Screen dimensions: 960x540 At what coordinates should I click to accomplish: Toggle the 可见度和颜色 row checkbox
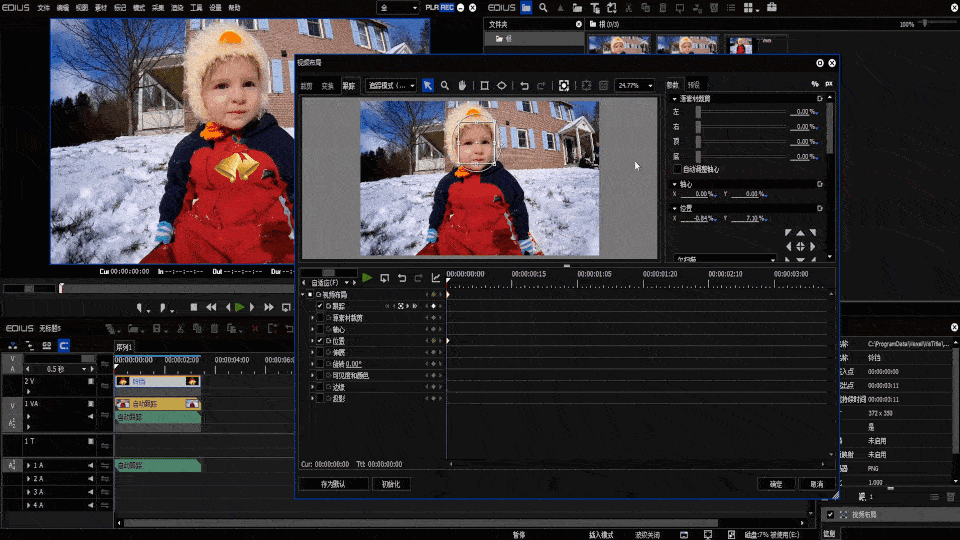pos(320,376)
